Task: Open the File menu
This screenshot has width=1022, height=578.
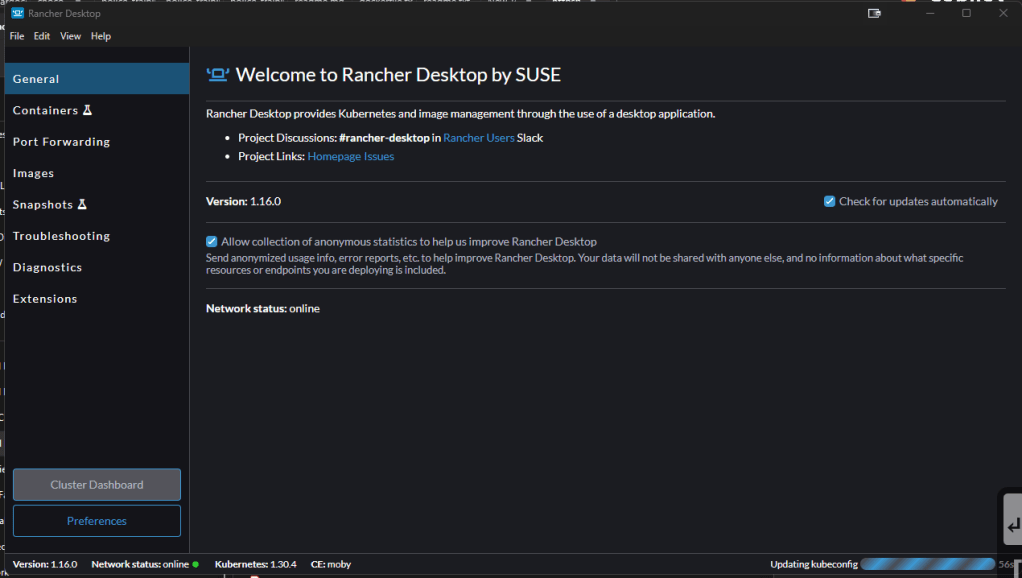Action: [x=17, y=36]
